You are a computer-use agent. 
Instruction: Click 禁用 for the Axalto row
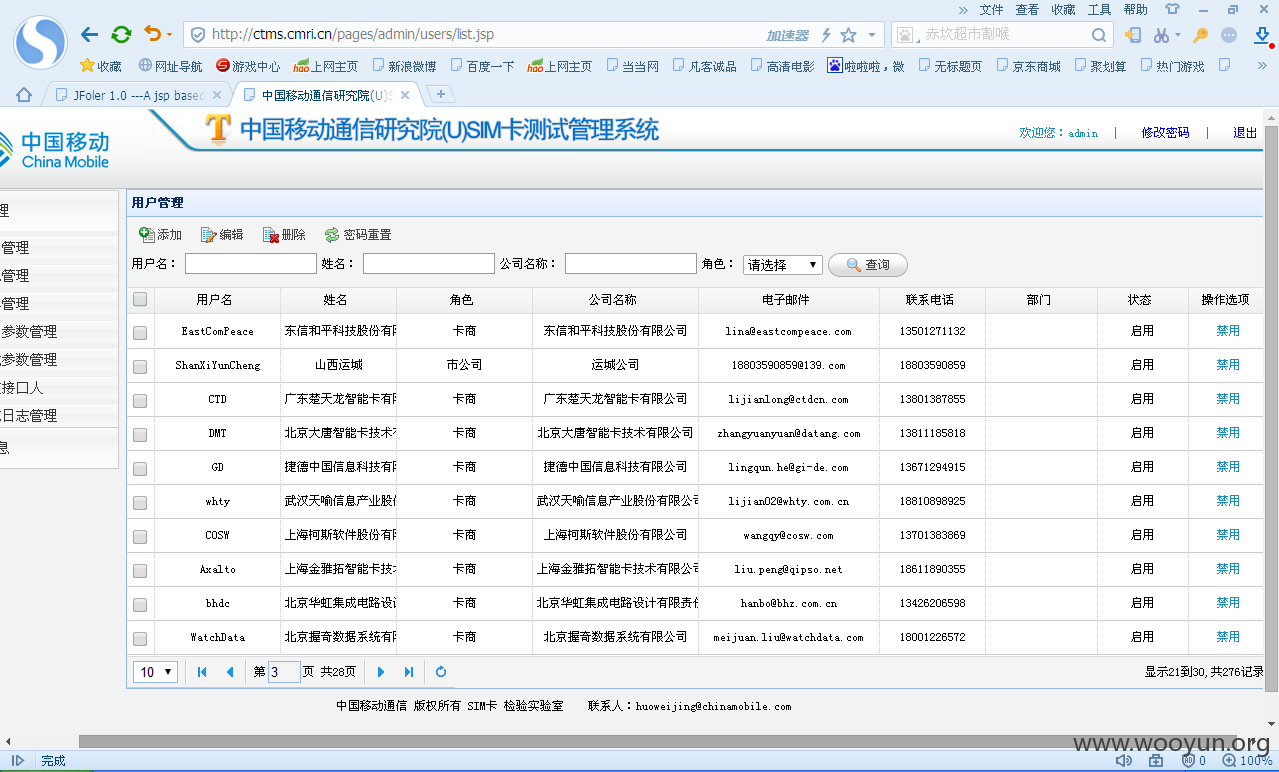pos(1227,569)
